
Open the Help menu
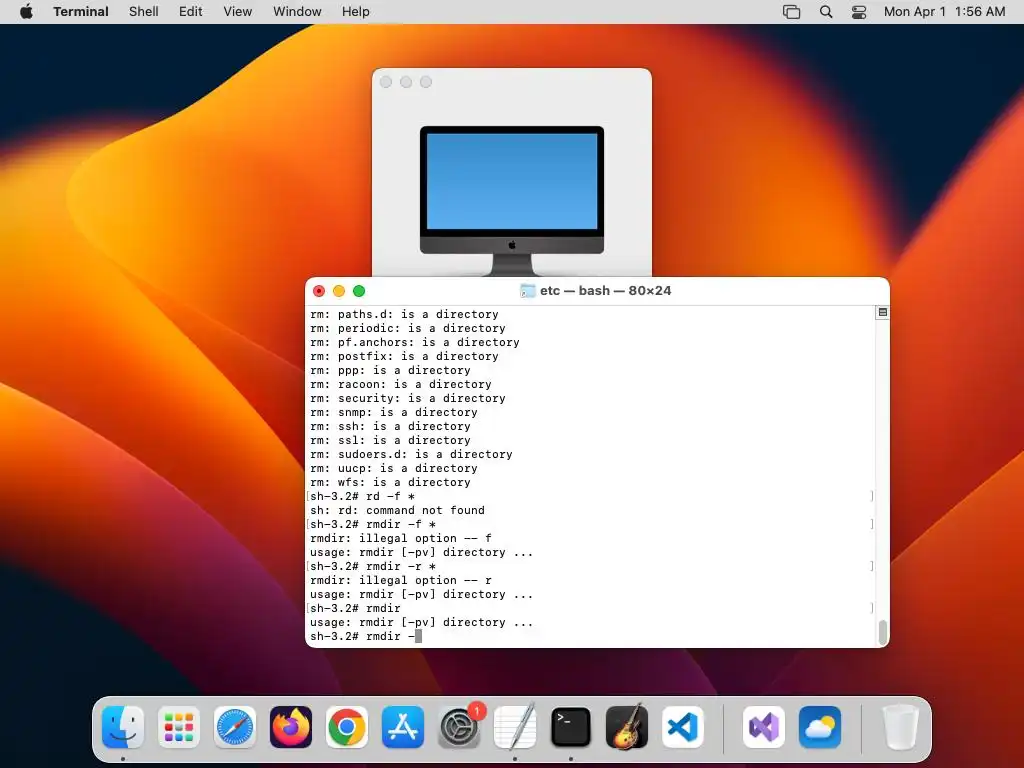coord(356,12)
